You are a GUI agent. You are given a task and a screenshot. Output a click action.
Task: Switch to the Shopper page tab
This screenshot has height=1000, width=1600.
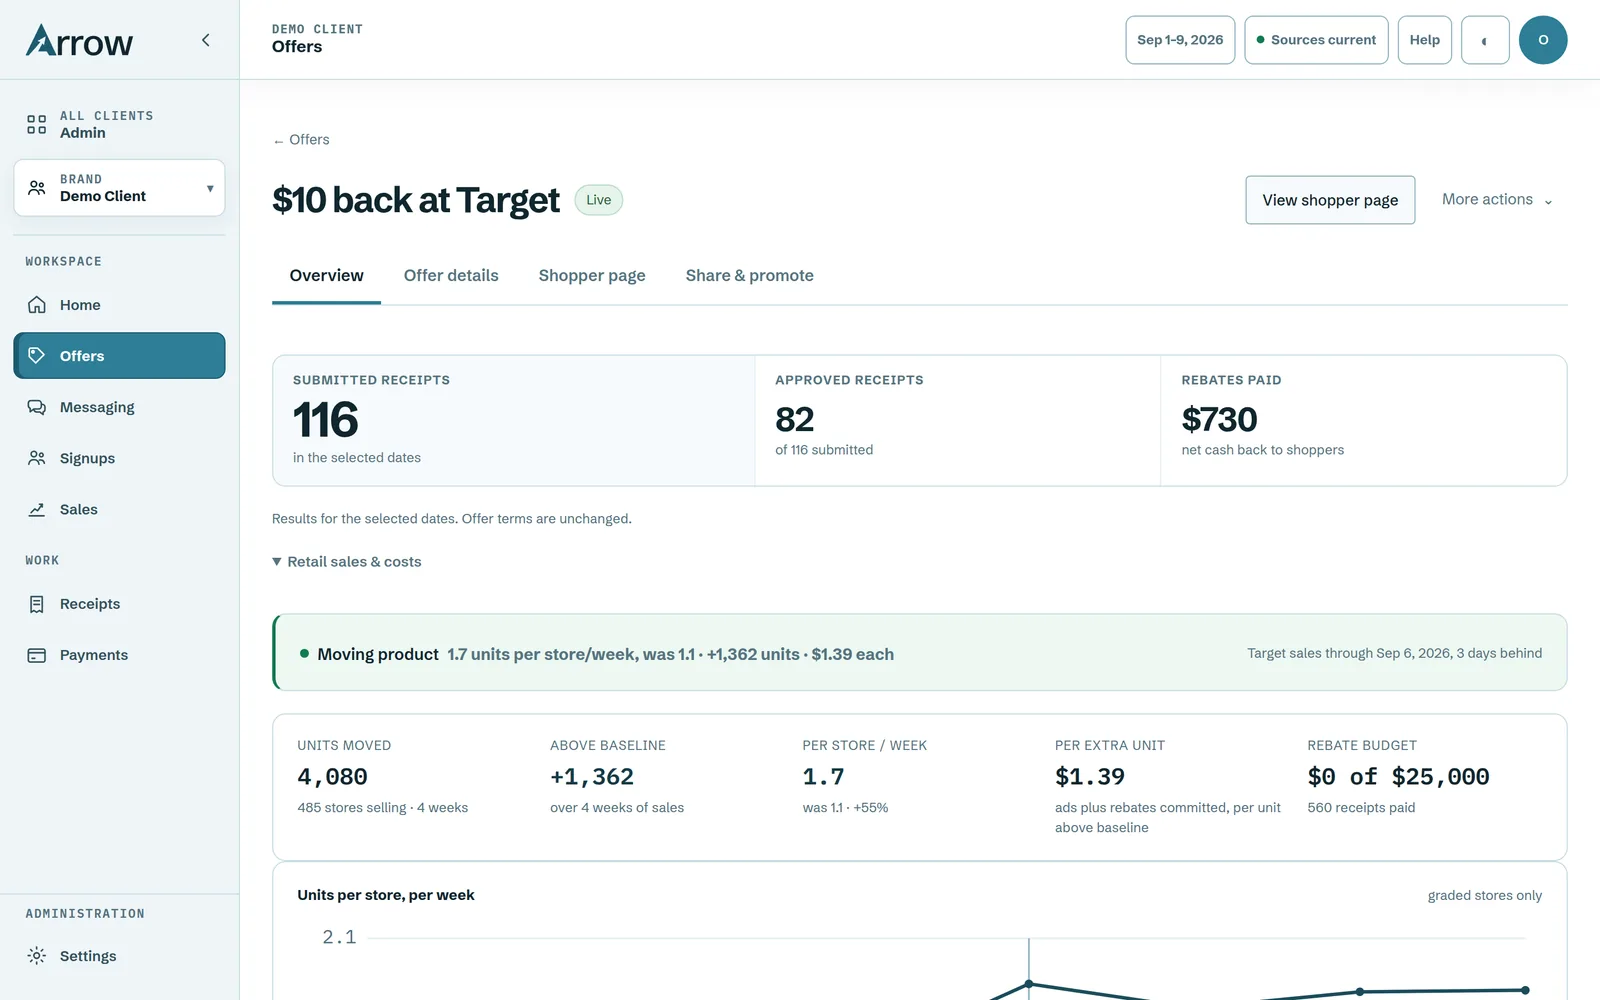592,276
